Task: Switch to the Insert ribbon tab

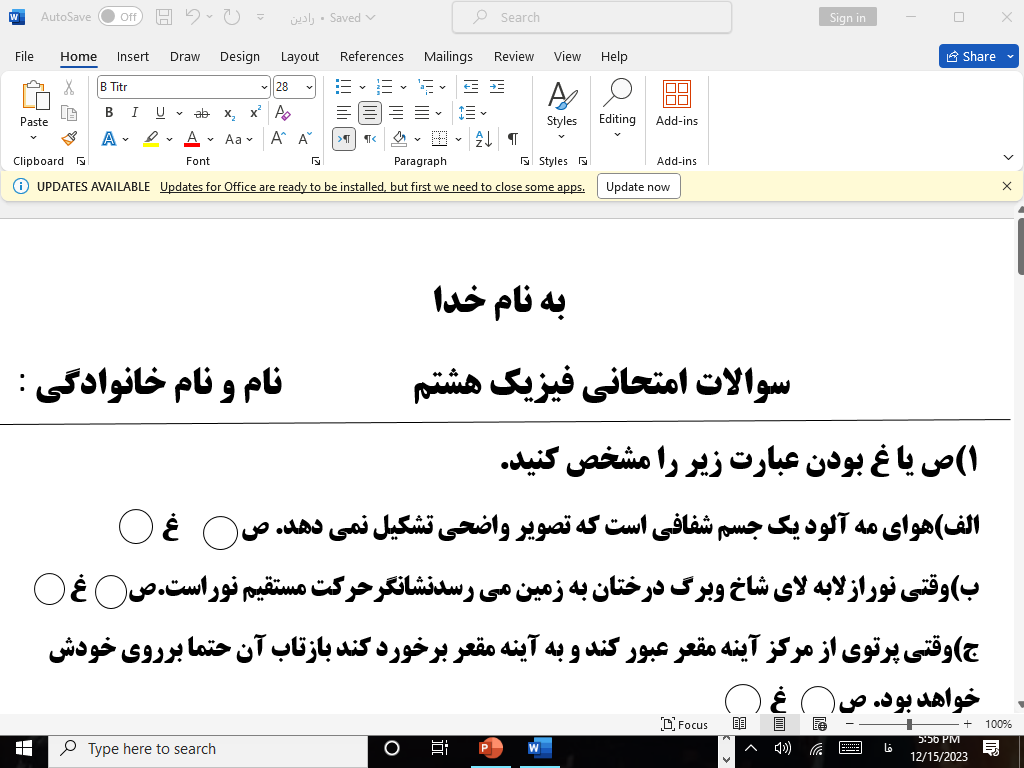Action: click(x=133, y=57)
